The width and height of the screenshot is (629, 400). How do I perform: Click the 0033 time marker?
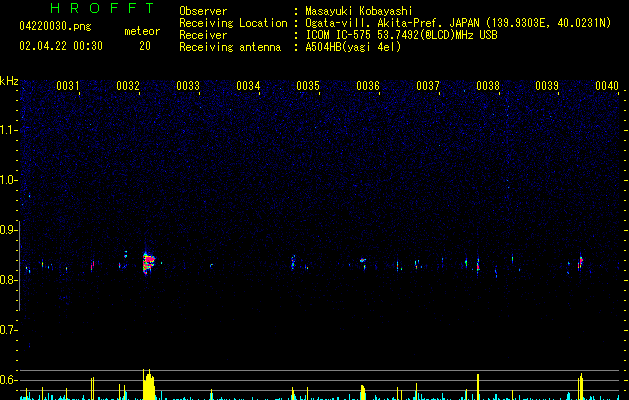tap(188, 86)
